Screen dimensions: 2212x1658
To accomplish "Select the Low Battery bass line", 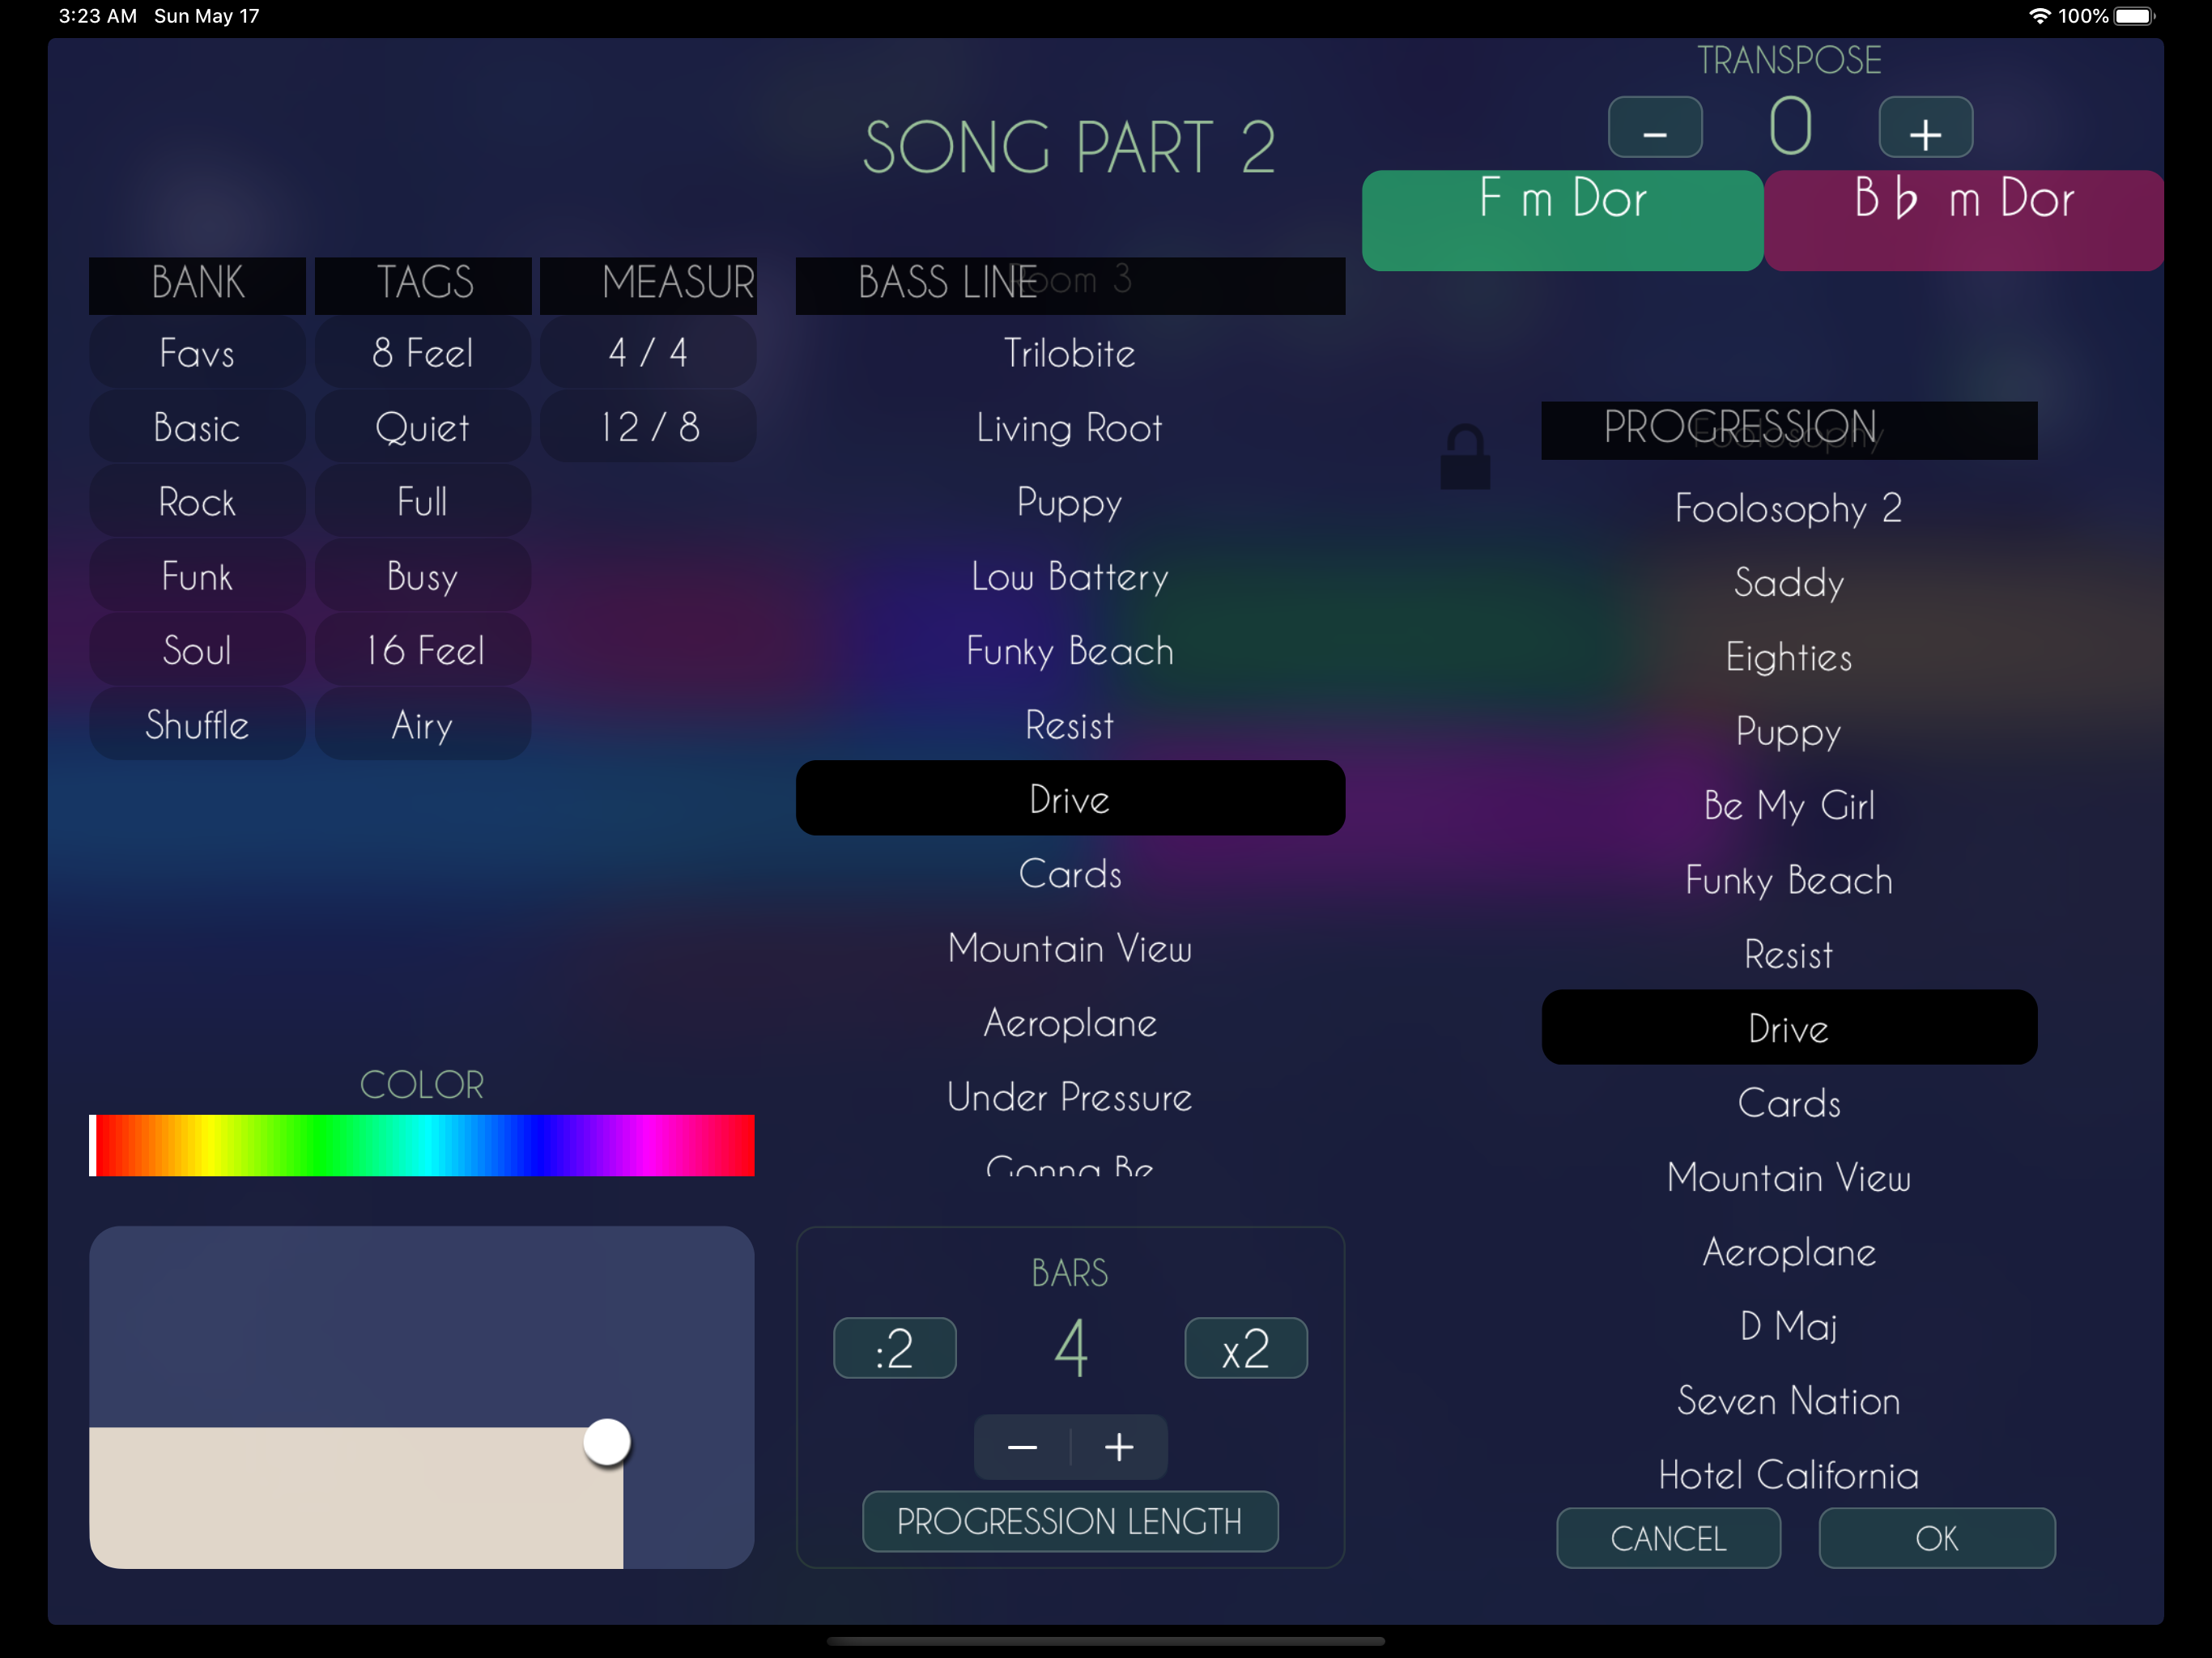I will click(1069, 577).
